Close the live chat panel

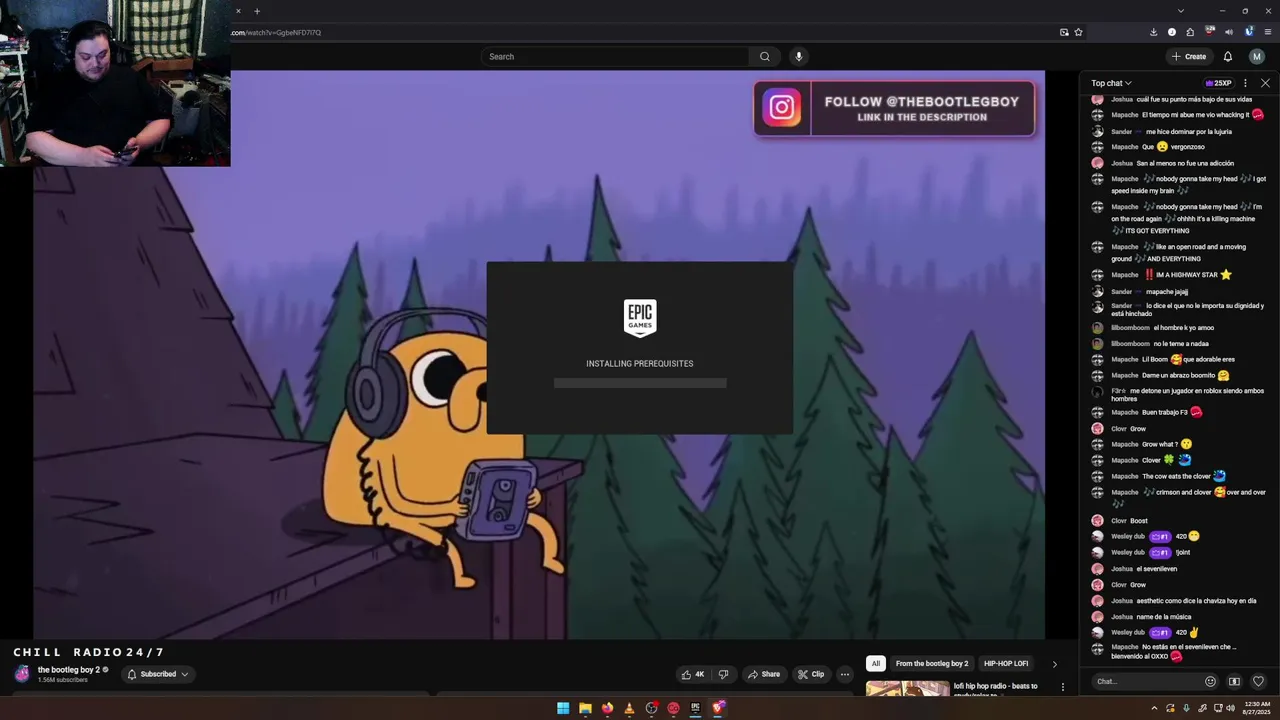tap(1265, 83)
